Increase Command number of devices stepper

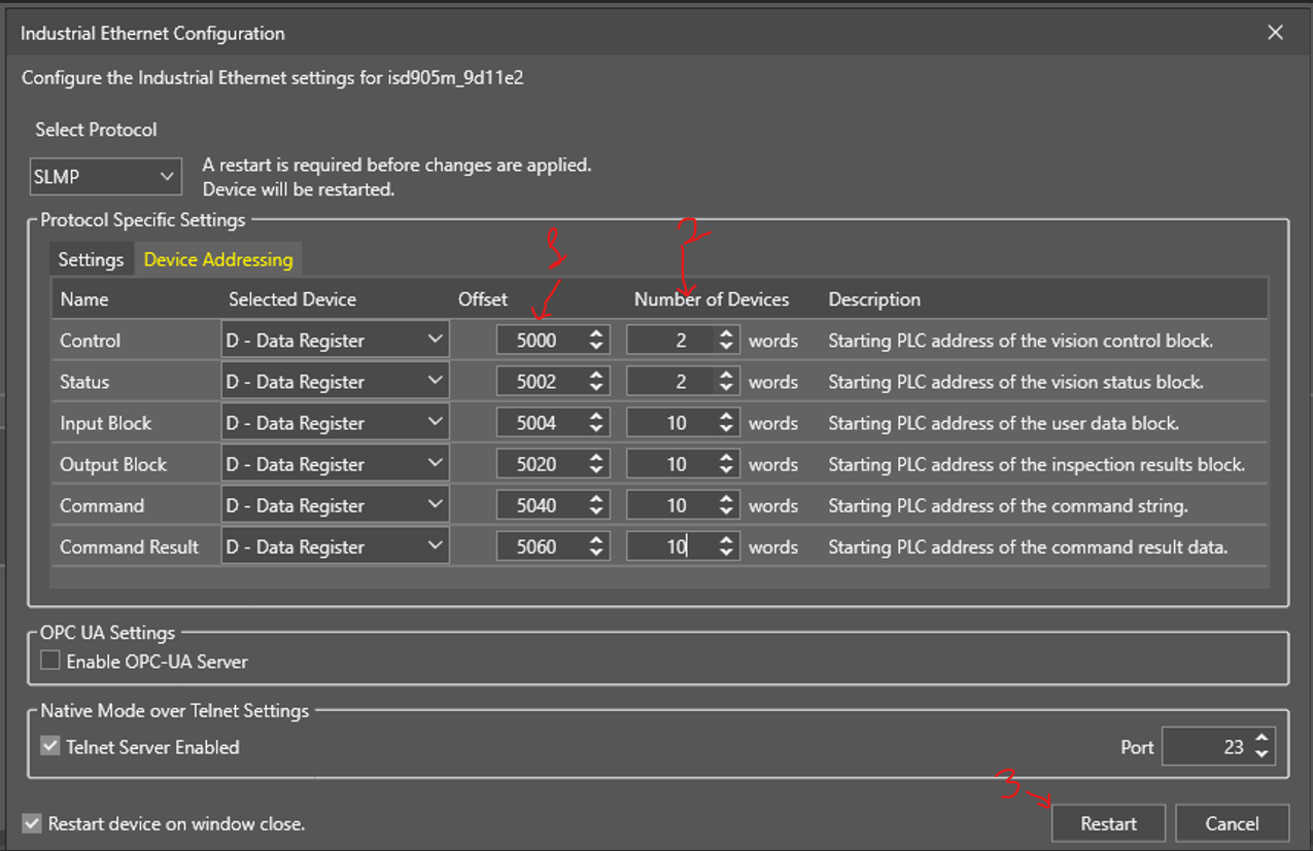(727, 499)
